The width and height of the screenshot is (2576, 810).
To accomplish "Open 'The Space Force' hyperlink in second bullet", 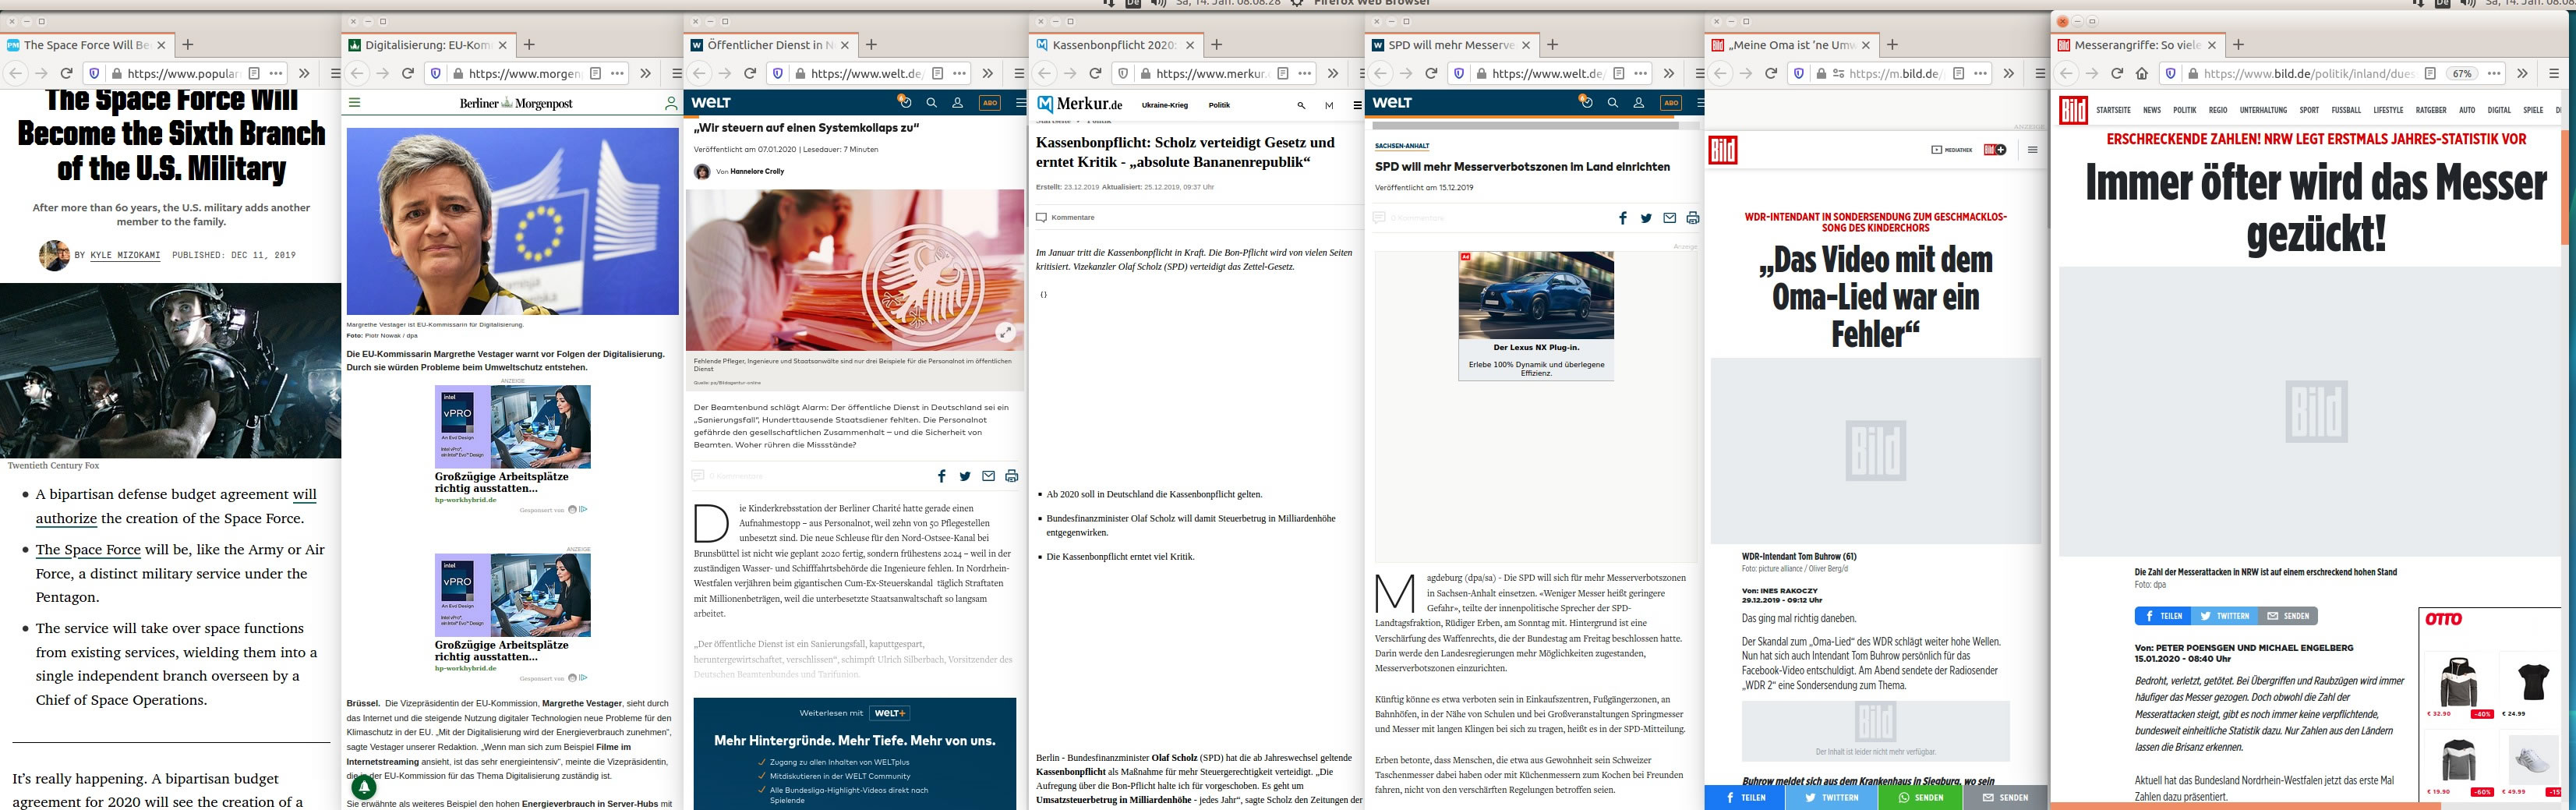I will pos(88,549).
